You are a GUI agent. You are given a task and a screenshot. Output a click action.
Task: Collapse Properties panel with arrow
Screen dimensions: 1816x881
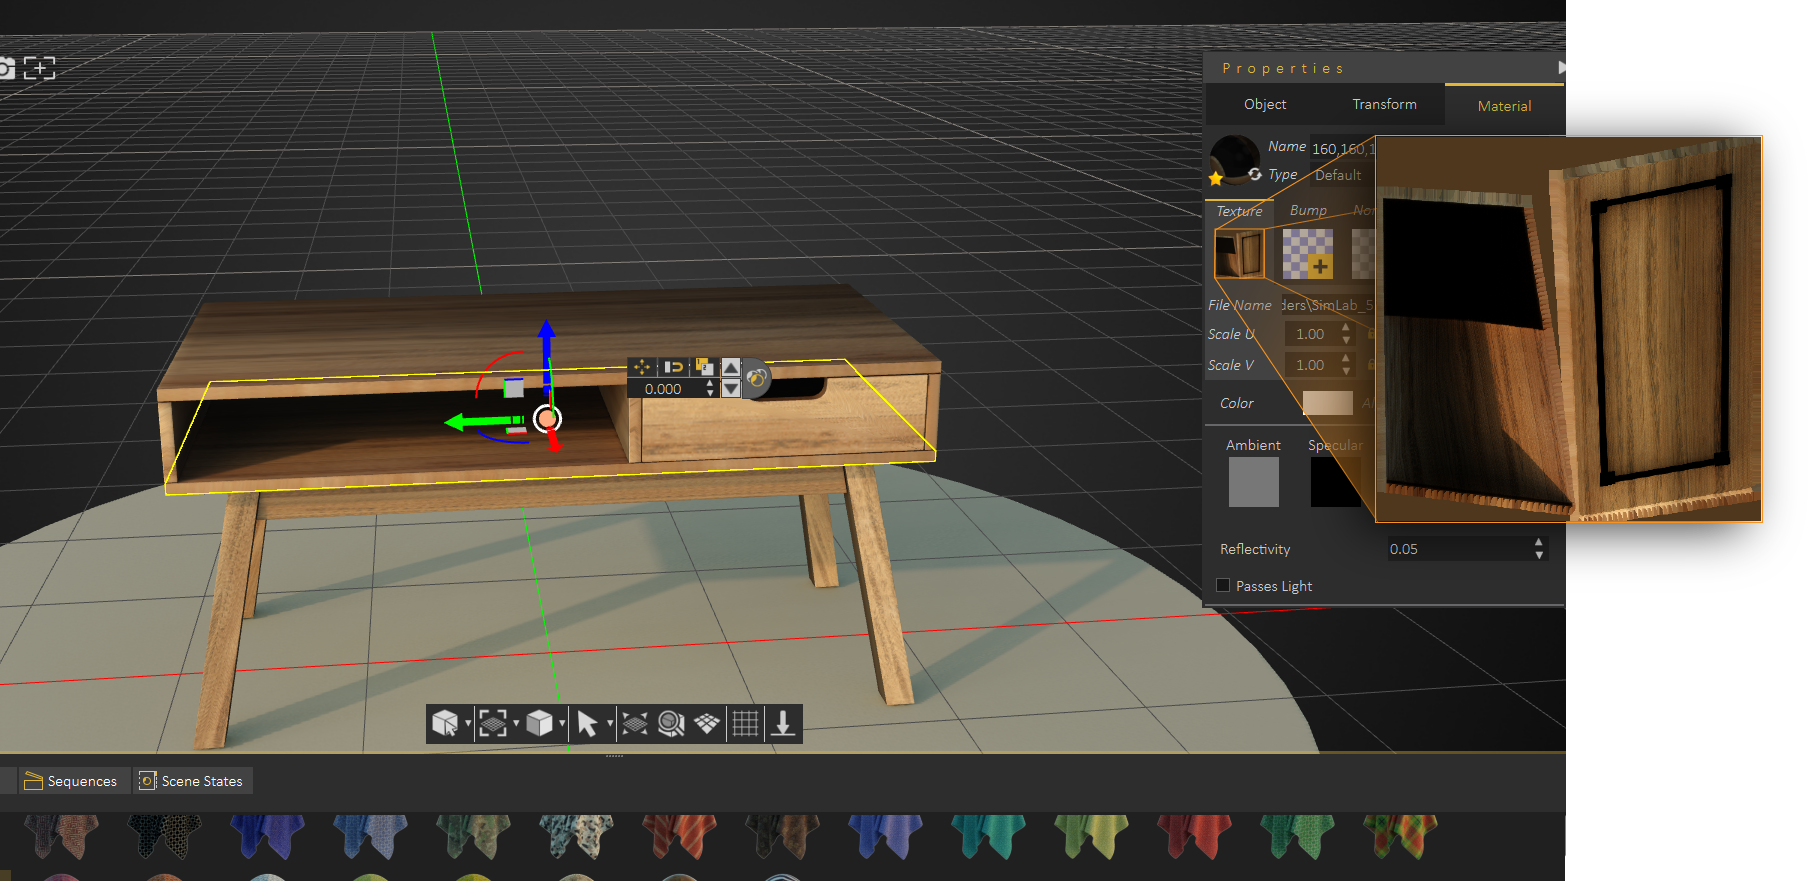[x=1561, y=67]
